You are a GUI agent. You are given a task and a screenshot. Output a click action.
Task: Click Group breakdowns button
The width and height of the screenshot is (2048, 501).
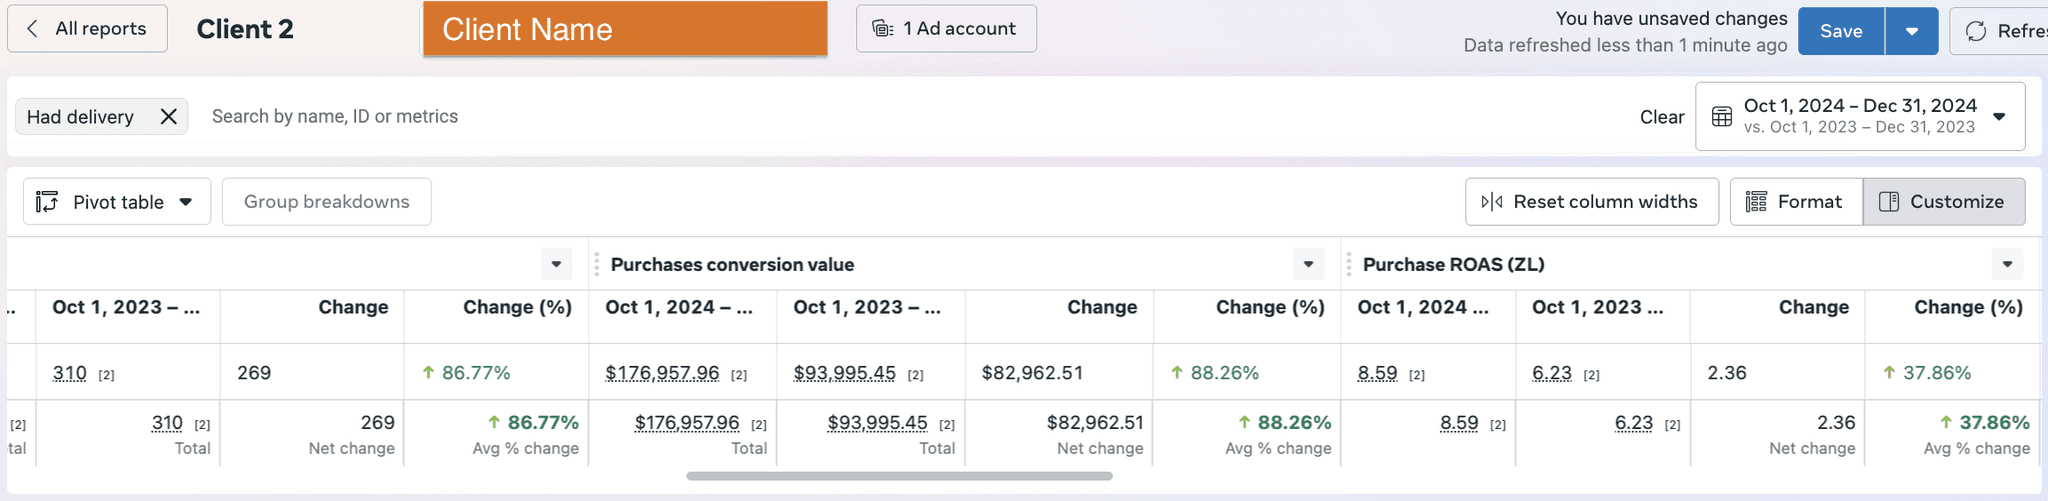(327, 202)
